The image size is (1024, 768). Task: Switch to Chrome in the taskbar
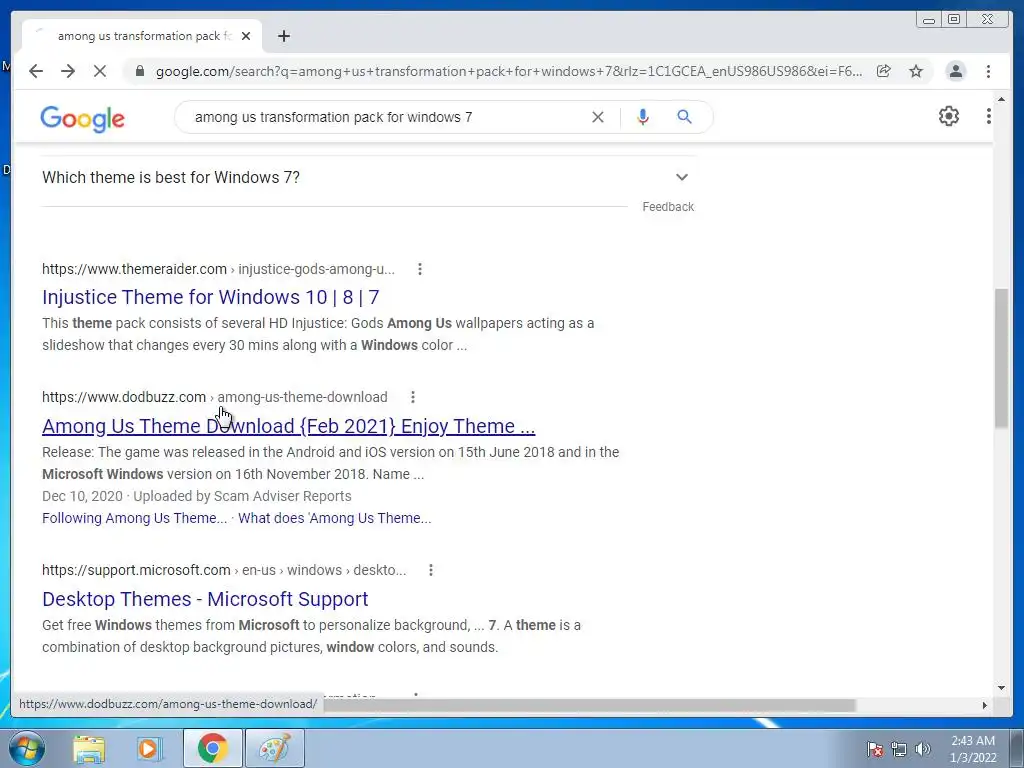point(212,748)
